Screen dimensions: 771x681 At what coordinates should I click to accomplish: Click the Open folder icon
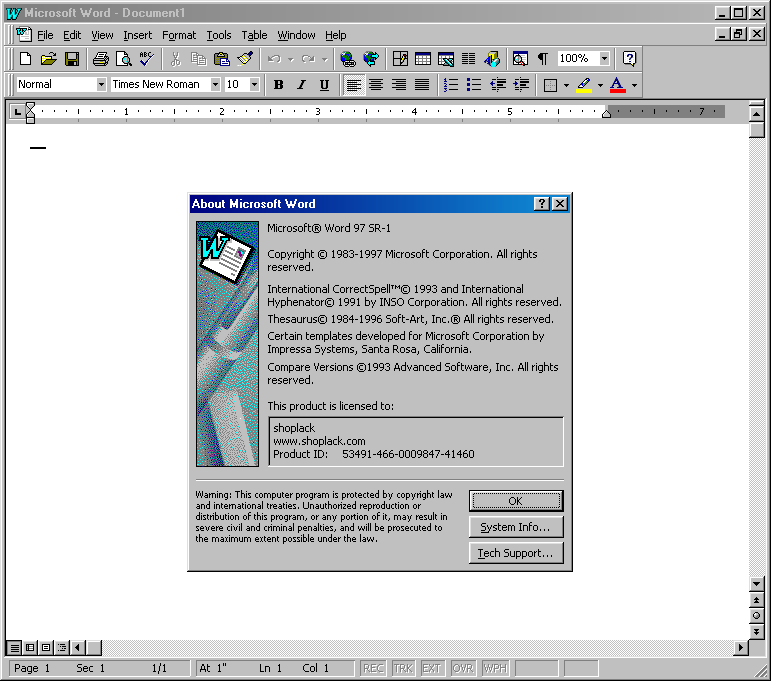click(48, 59)
